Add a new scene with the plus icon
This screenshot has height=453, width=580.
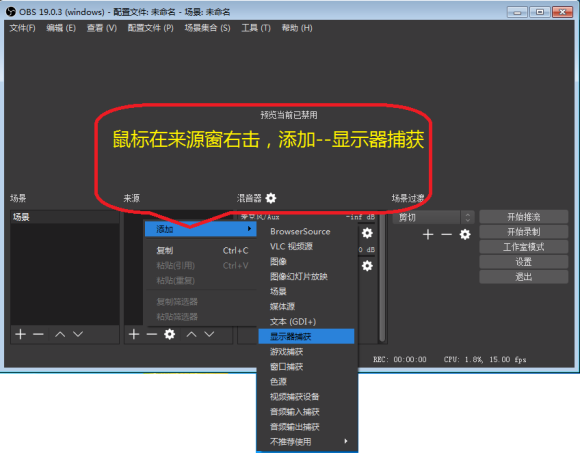20,334
